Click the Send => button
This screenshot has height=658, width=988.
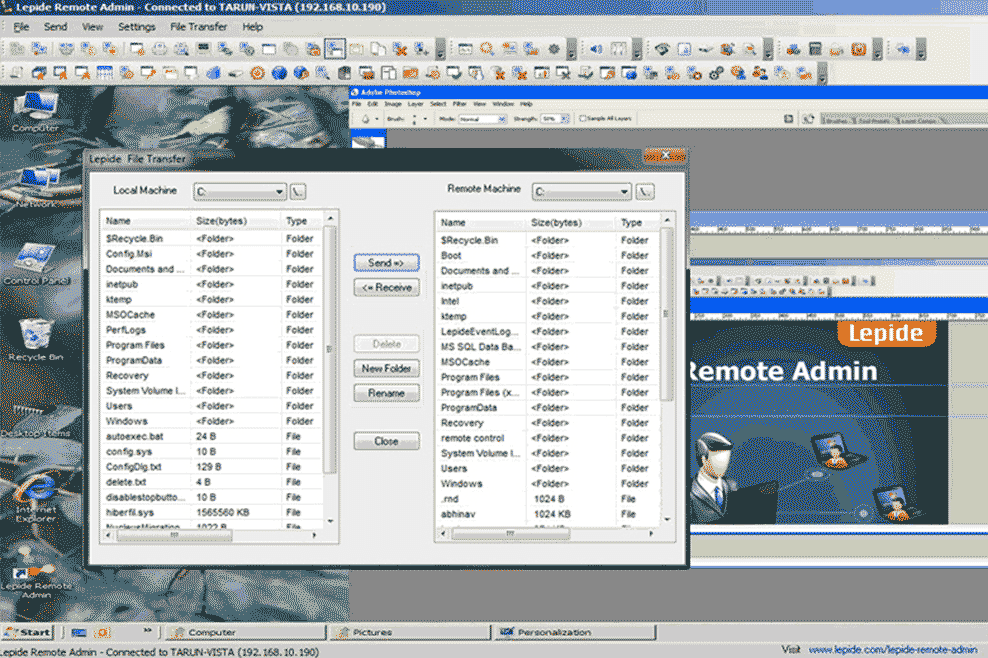(x=386, y=263)
